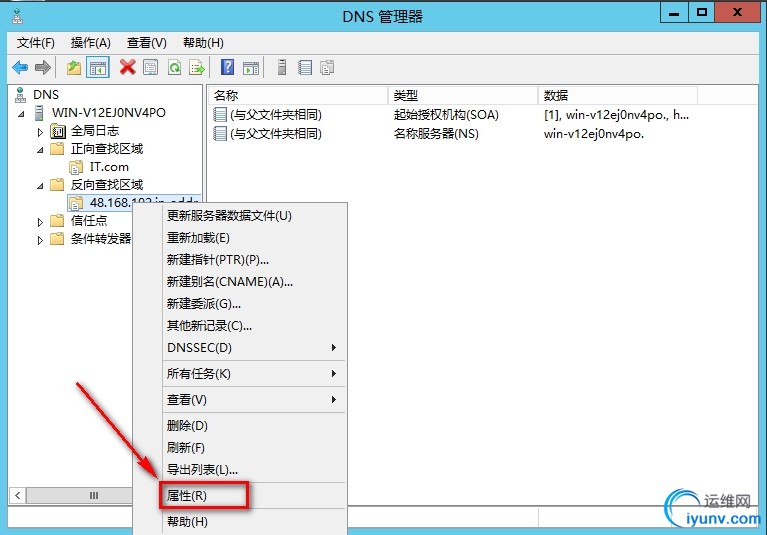Expand the 全局日志 tree node
This screenshot has height=535, width=767.
pyautogui.click(x=40, y=132)
